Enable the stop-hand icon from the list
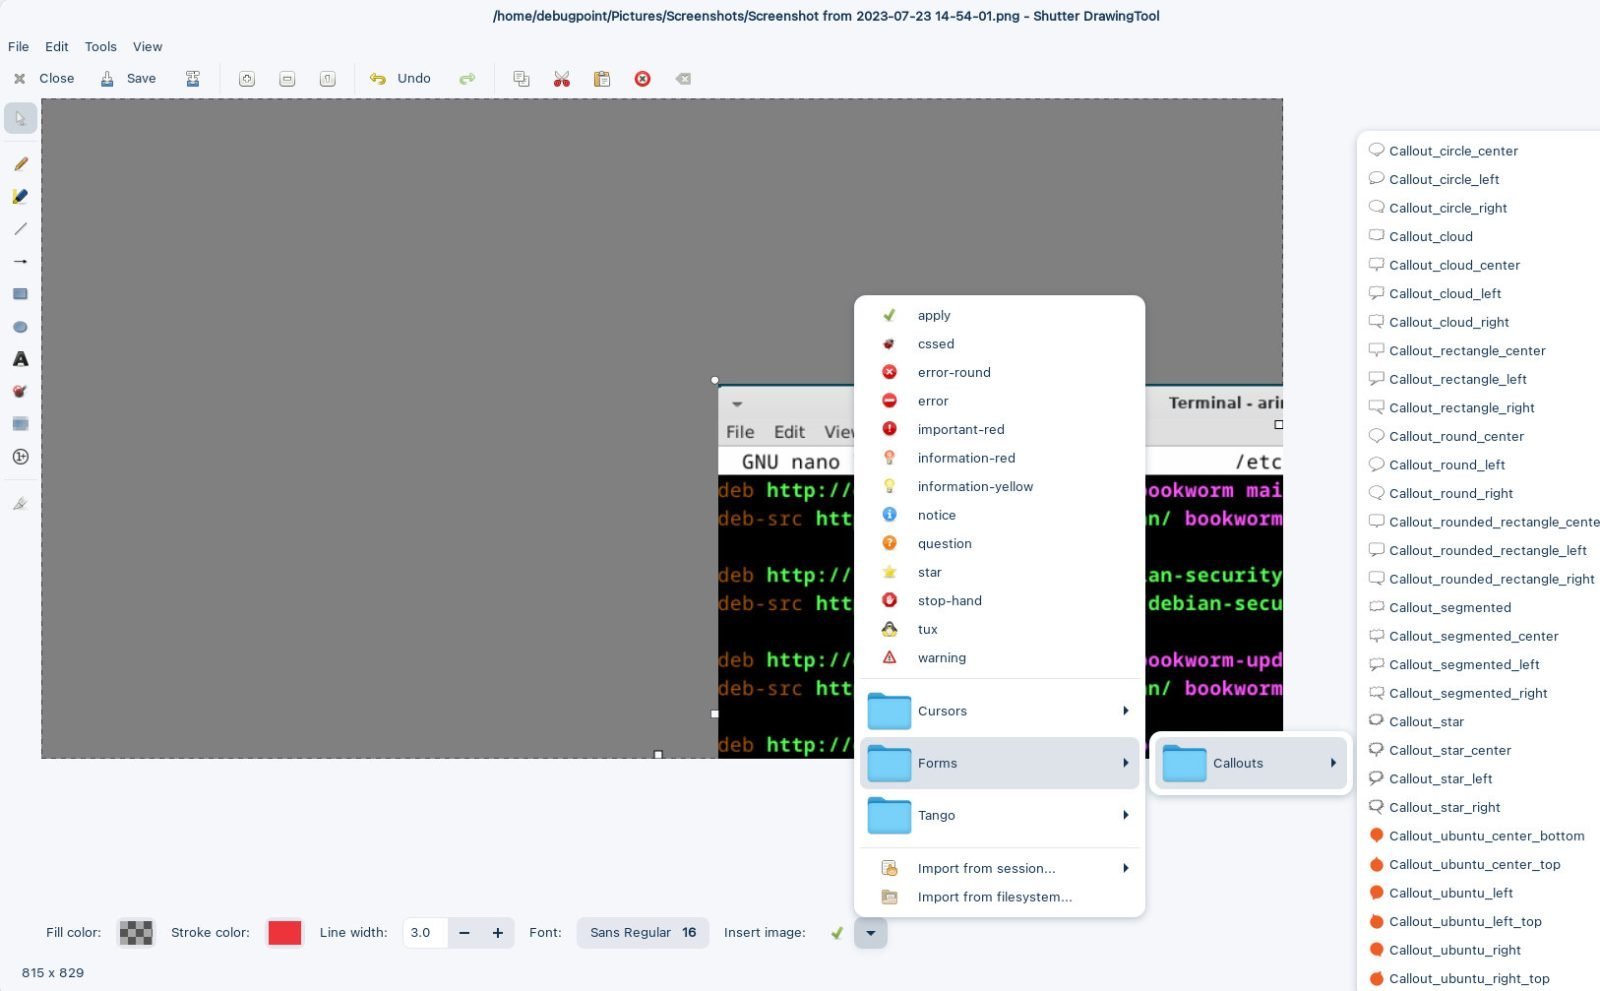This screenshot has width=1600, height=991. [948, 600]
